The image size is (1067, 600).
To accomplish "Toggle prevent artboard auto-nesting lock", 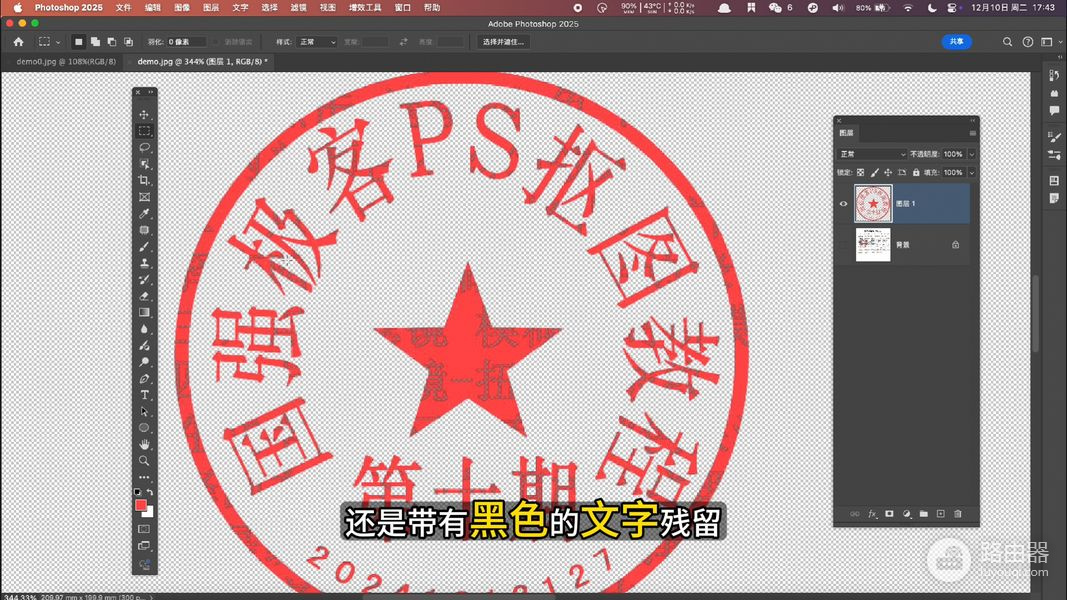I will click(902, 173).
